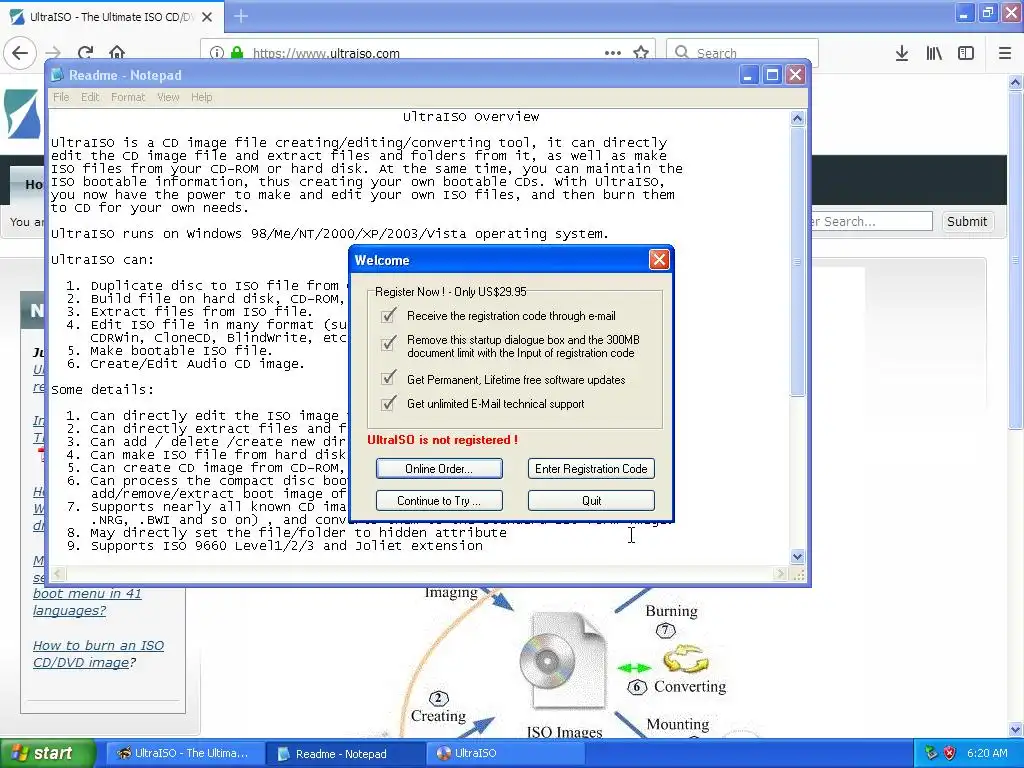Click the Online Order... button
Screen dimensions: 1024x768
pos(439,468)
